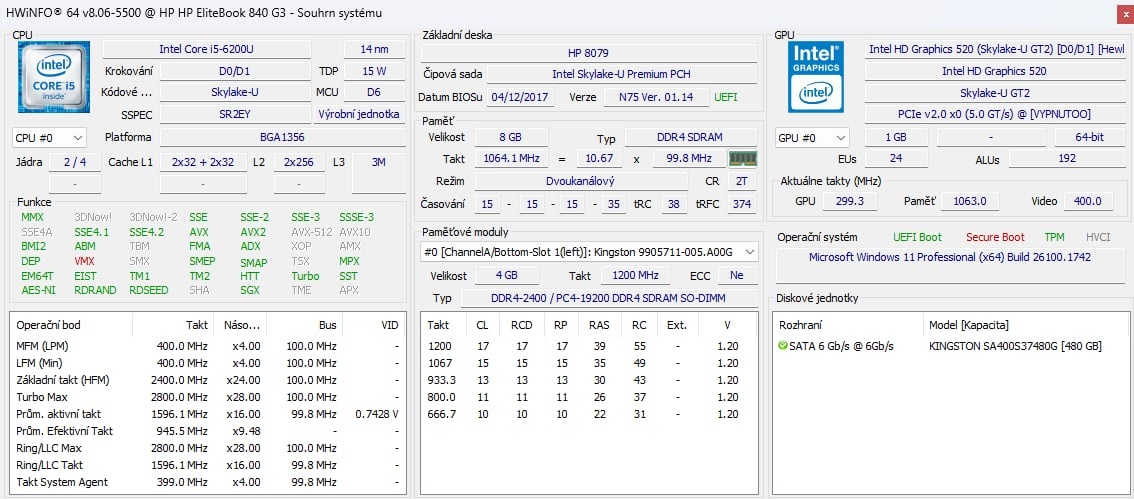Click the 8 GB memory size field
1134x499 pixels.
pos(512,137)
